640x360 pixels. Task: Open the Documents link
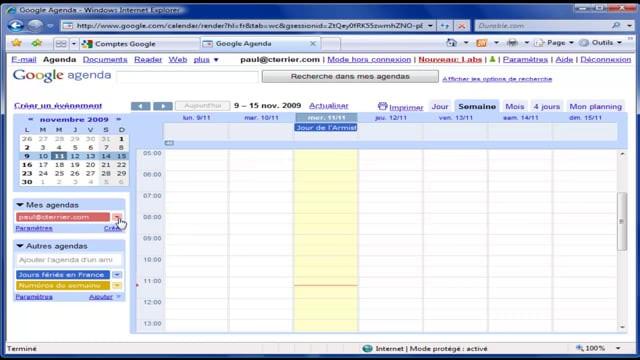coord(105,60)
